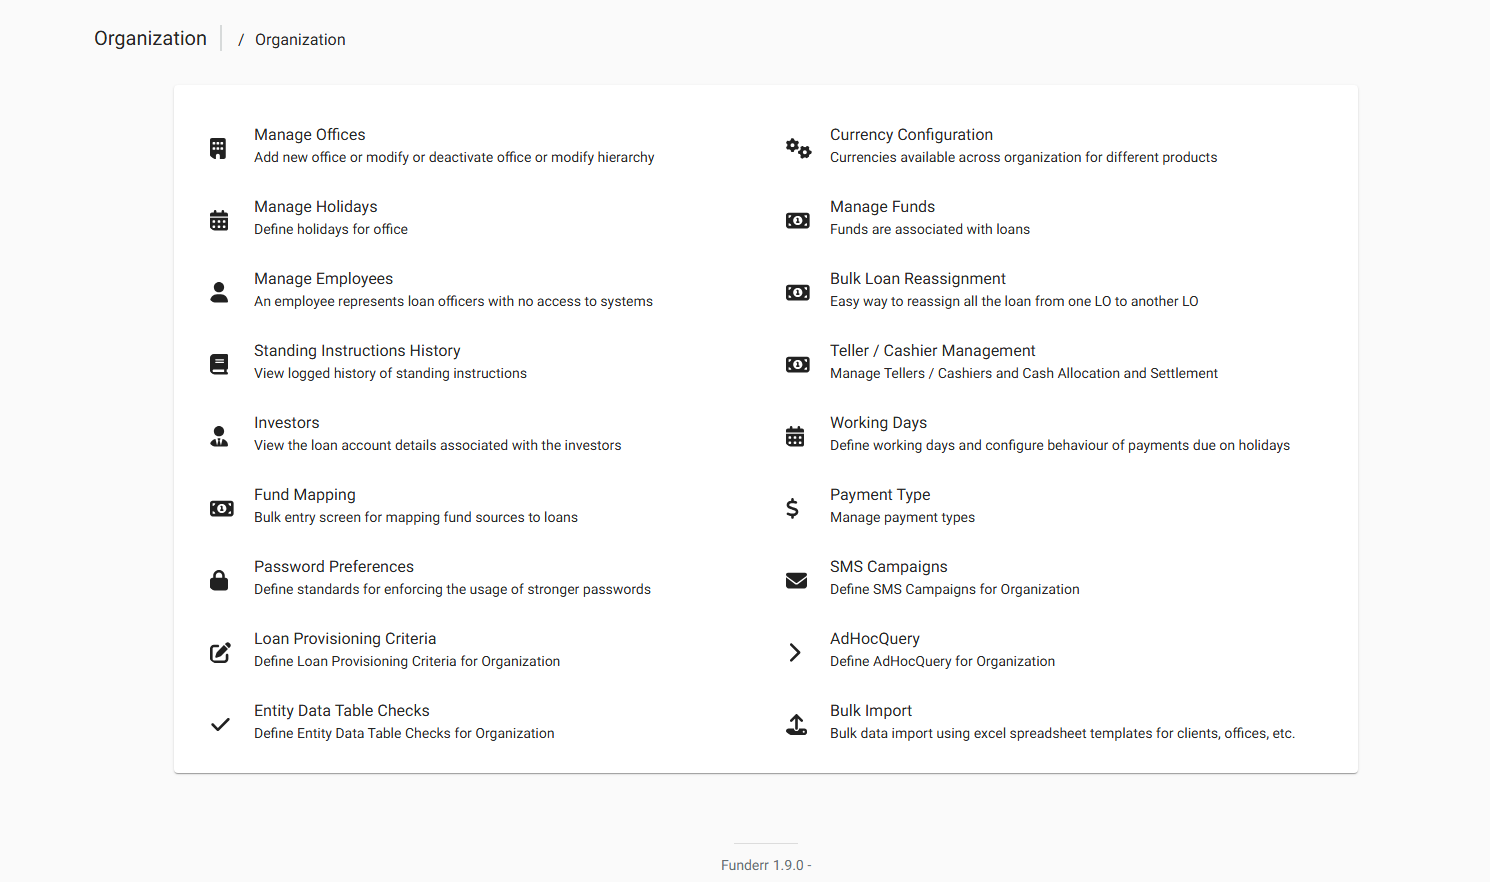1490x882 pixels.
Task: Click the checkmark icon beside Entity Data Table Checks
Action: pyautogui.click(x=220, y=724)
